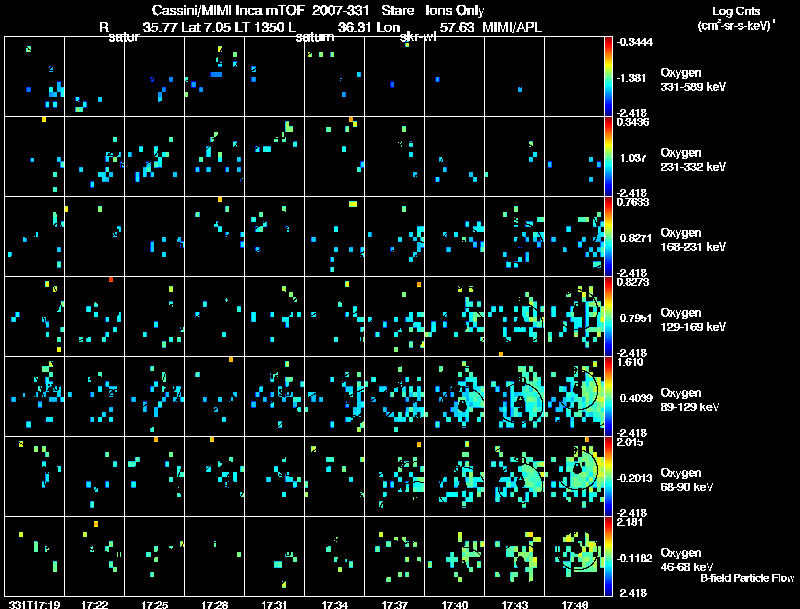Select the 17:28 panel in Oxygen 331-589 keV row
The image size is (800, 609).
pos(214,76)
